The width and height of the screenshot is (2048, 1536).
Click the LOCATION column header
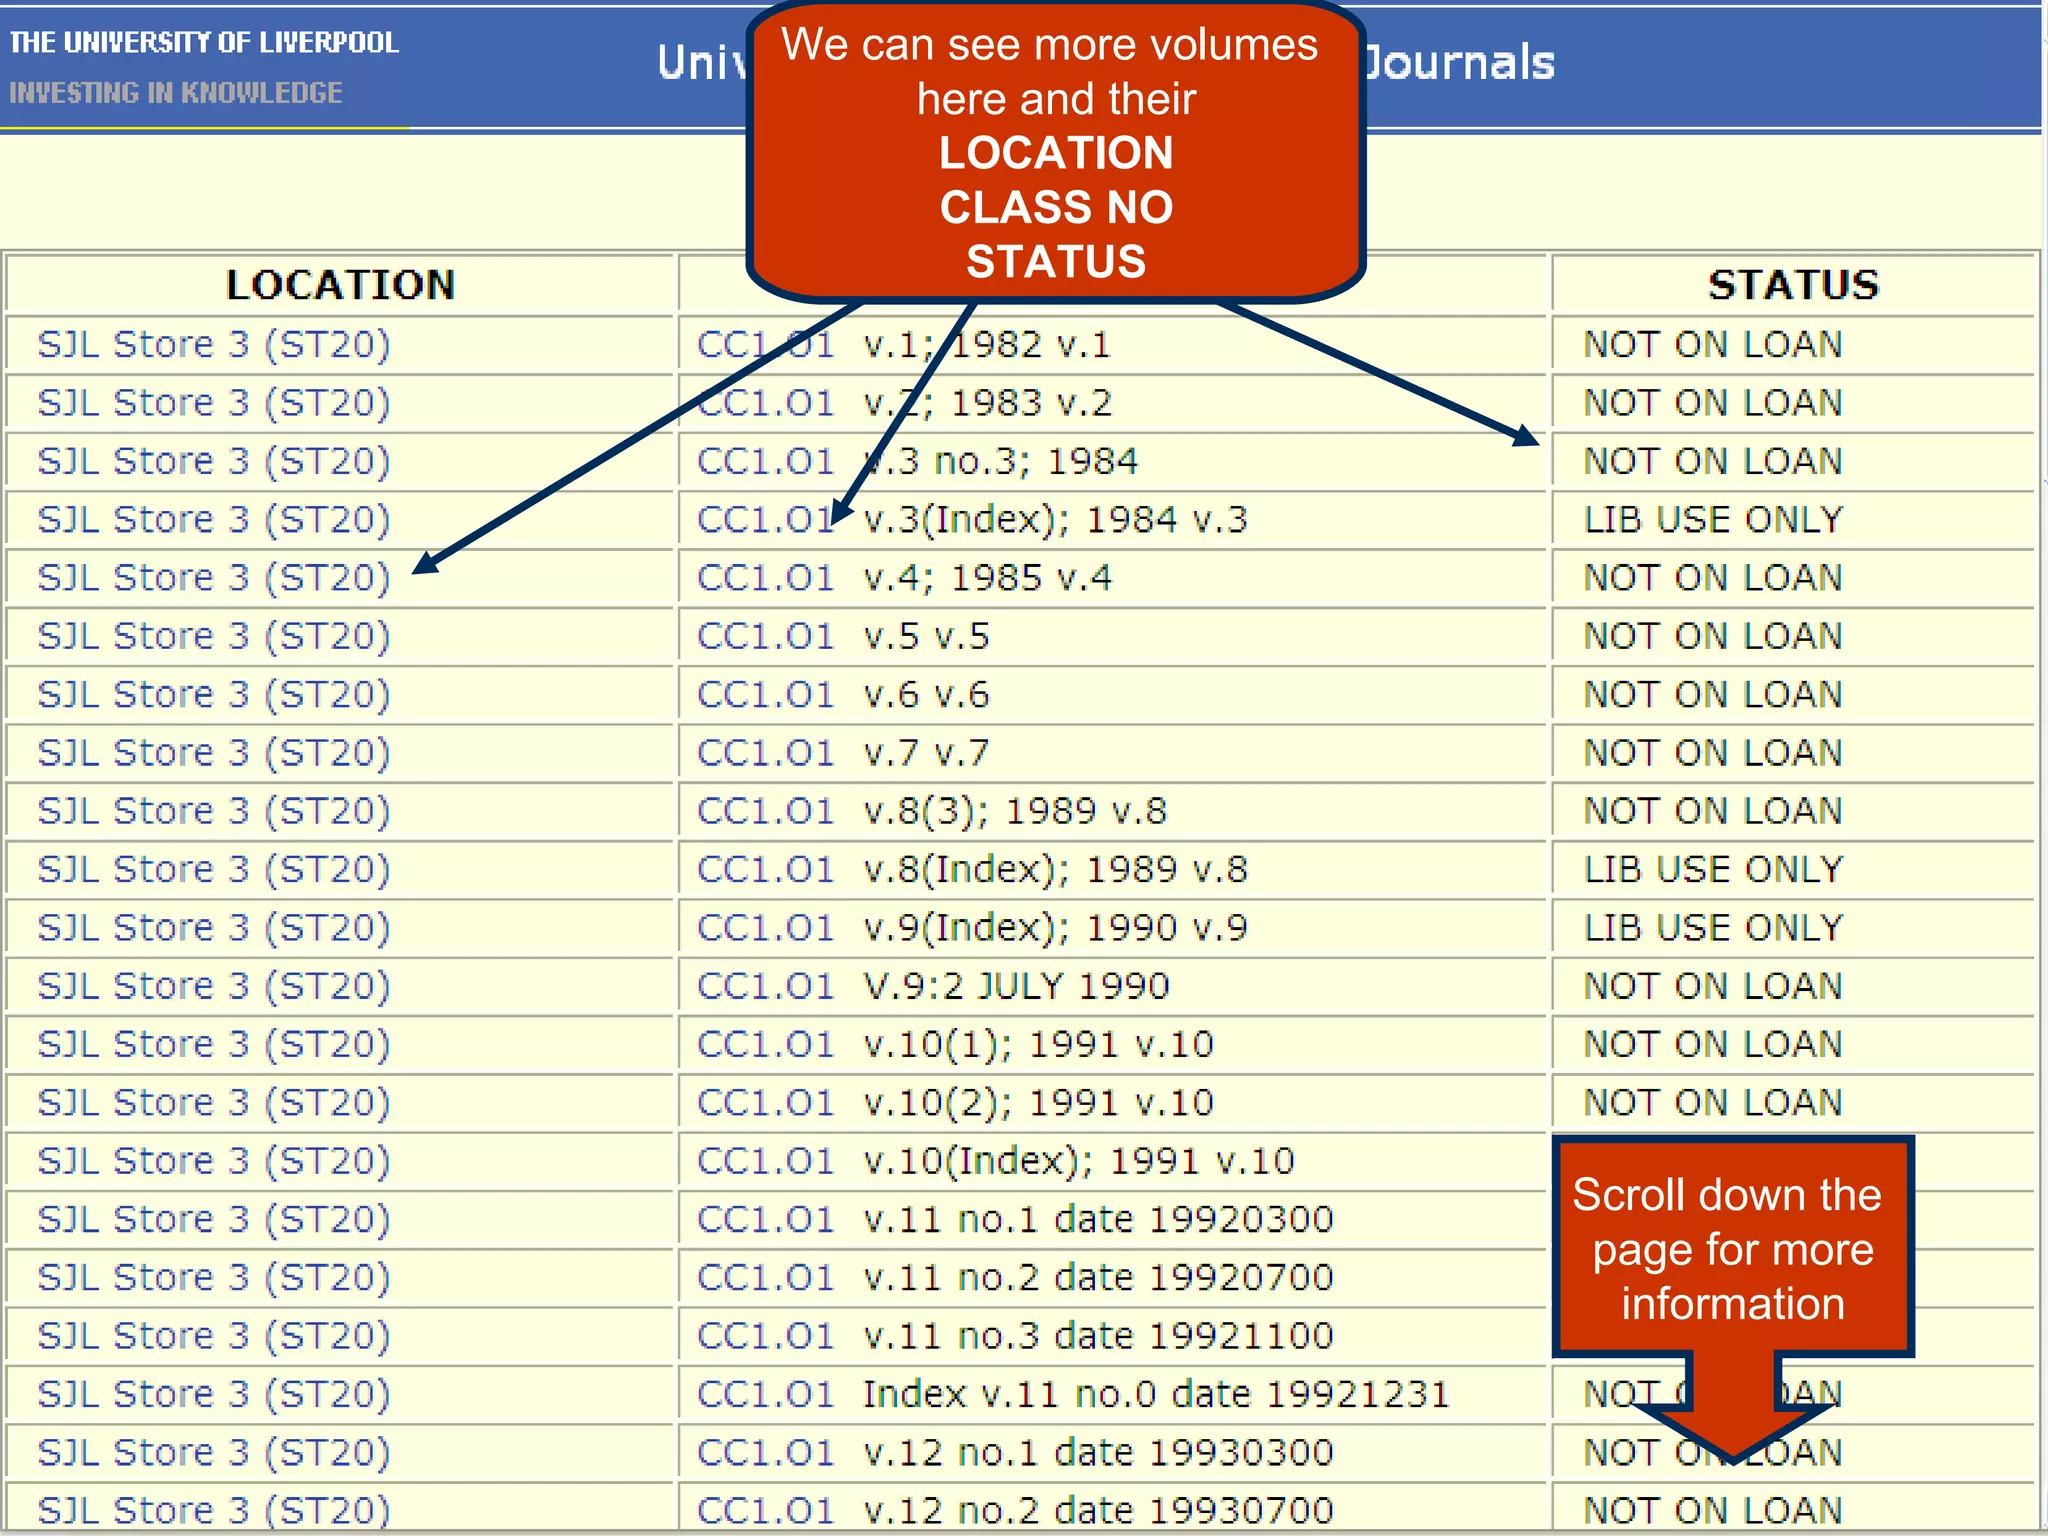(x=340, y=285)
